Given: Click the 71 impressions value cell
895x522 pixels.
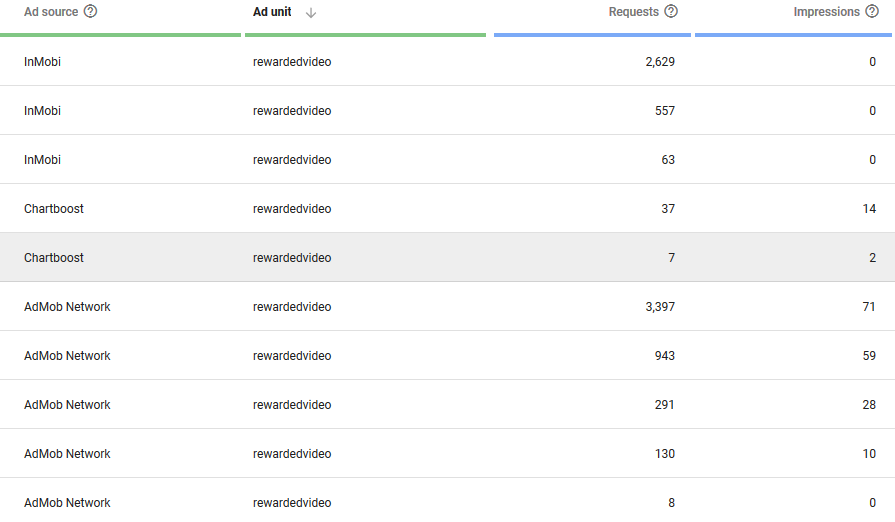Looking at the screenshot, I should point(869,307).
